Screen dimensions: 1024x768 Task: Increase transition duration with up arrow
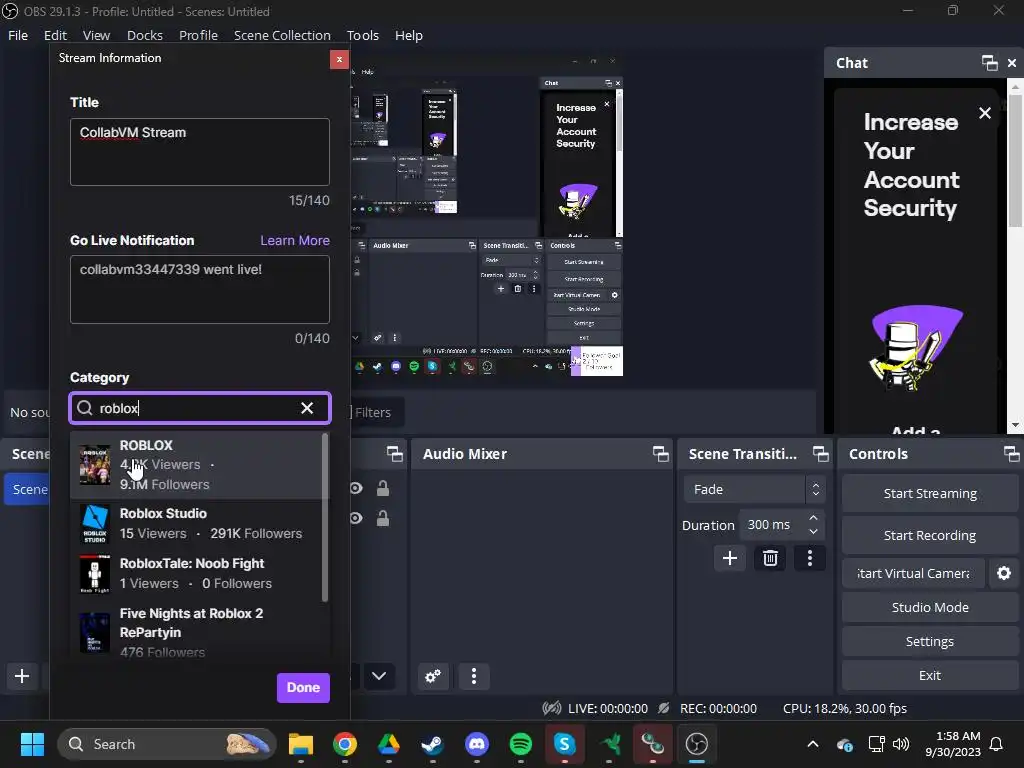tap(813, 518)
